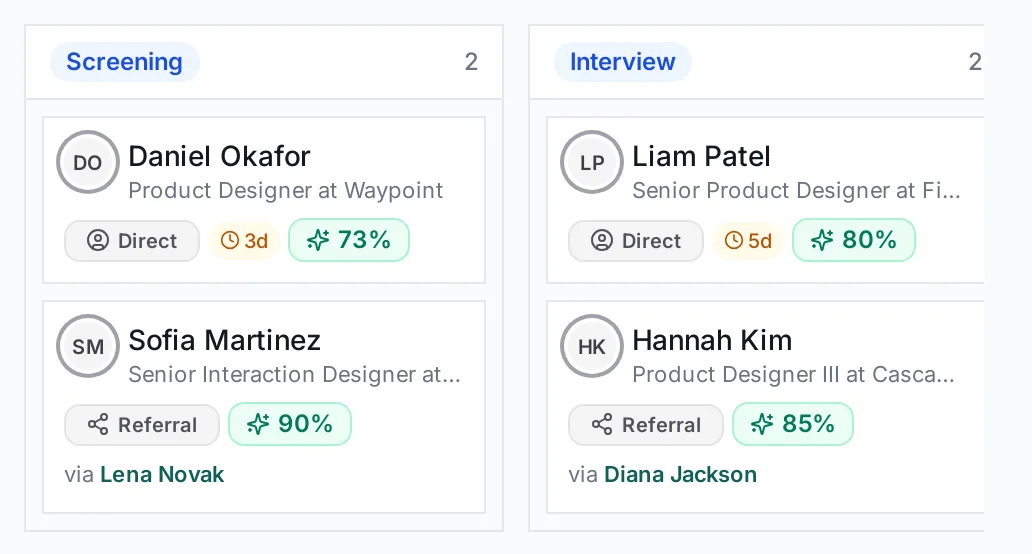The image size is (1032, 554).
Task: Click Liam Patel's LP avatar
Action: [x=592, y=162]
